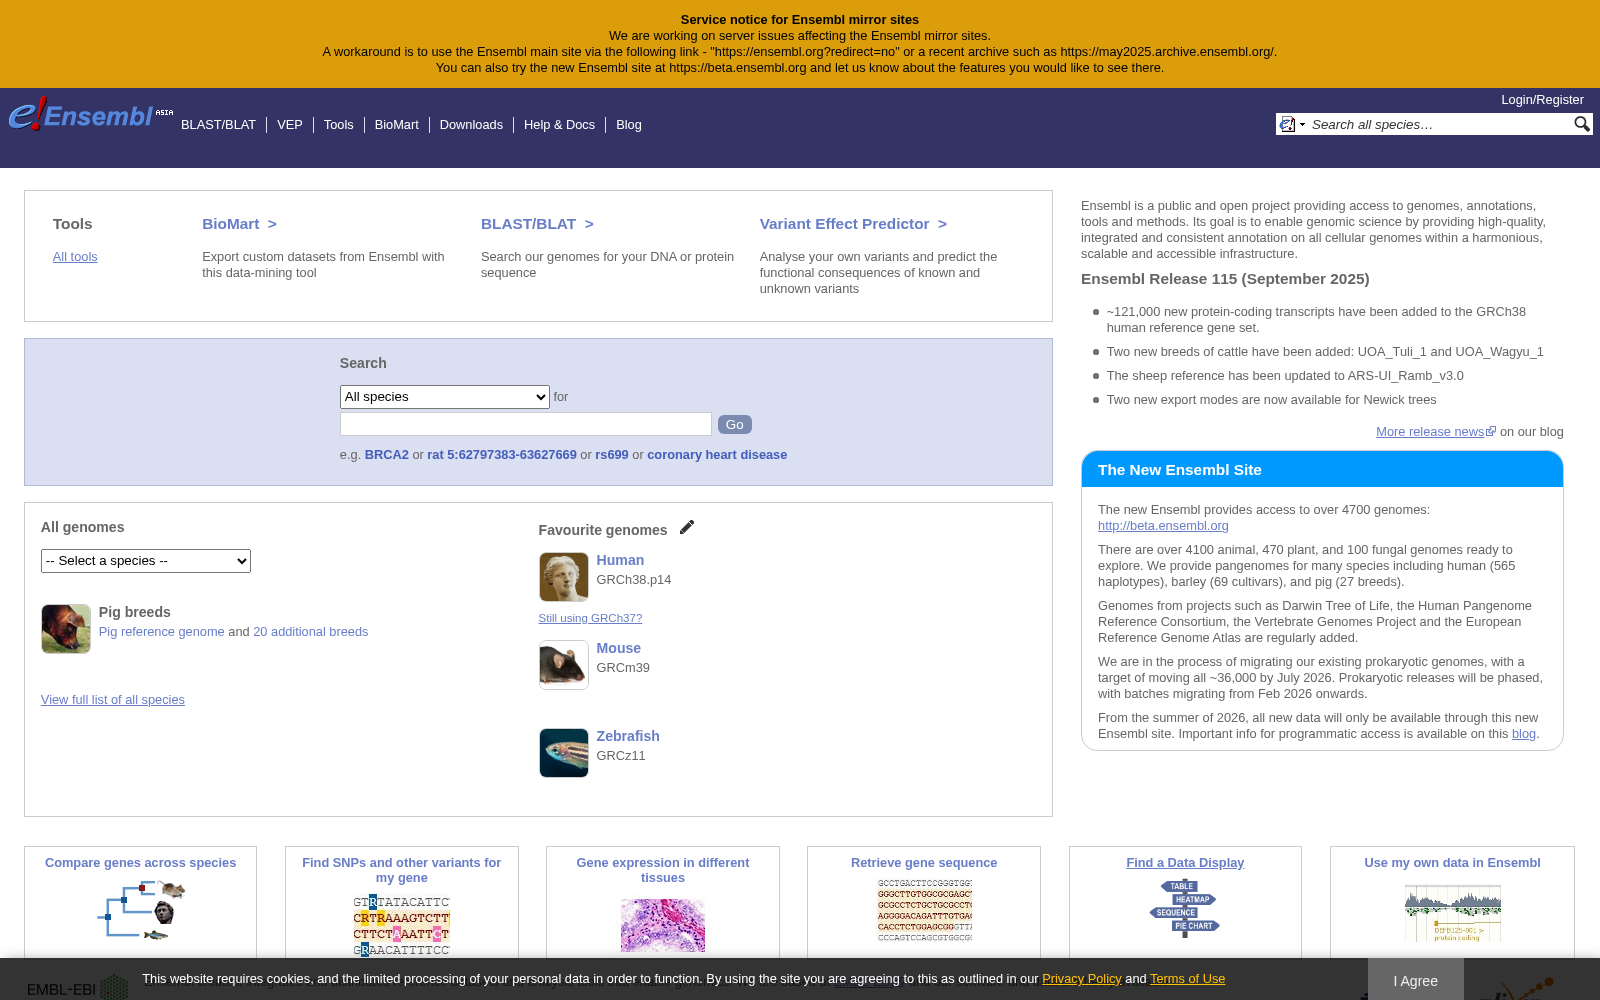Open the Terms of Use link
Image resolution: width=1600 pixels, height=1000 pixels.
tap(1187, 979)
